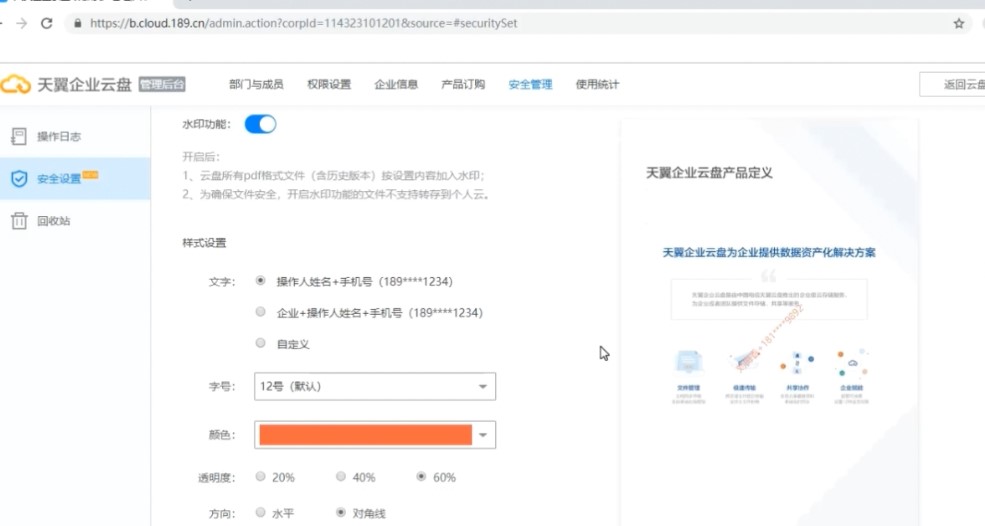Click the browser address bar URL

303,23
